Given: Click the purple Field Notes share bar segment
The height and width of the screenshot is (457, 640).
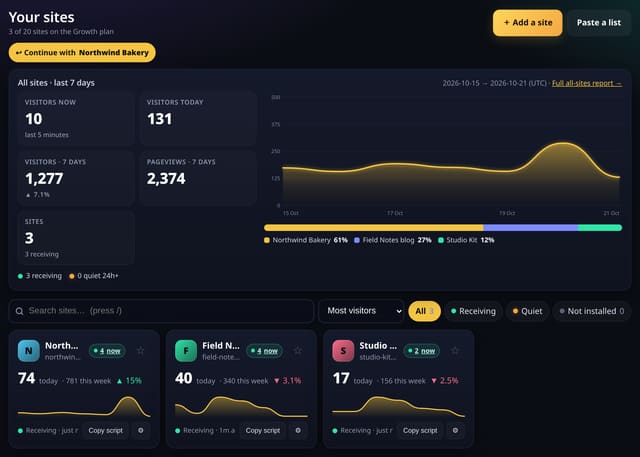Looking at the screenshot, I should [531, 228].
